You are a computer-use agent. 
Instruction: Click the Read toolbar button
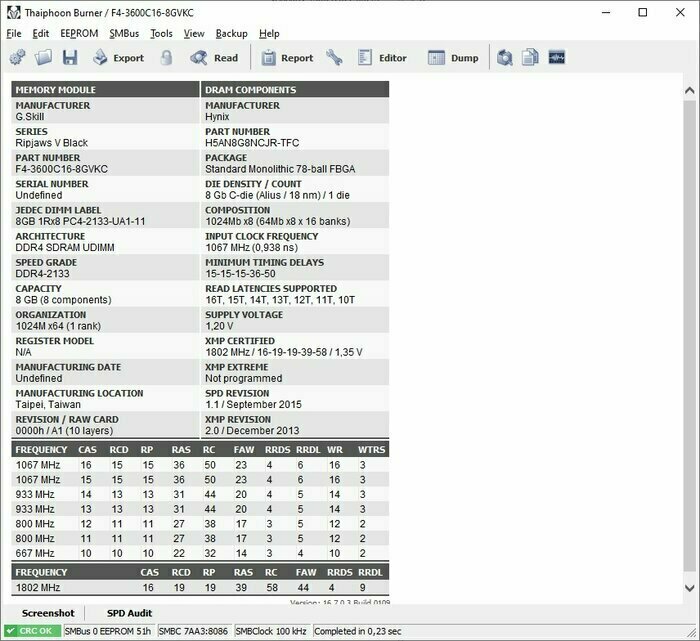214,58
